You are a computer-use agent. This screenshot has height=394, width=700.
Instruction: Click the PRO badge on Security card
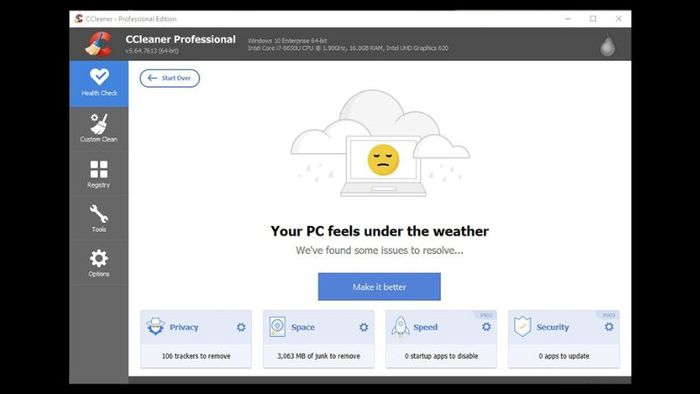(x=609, y=315)
